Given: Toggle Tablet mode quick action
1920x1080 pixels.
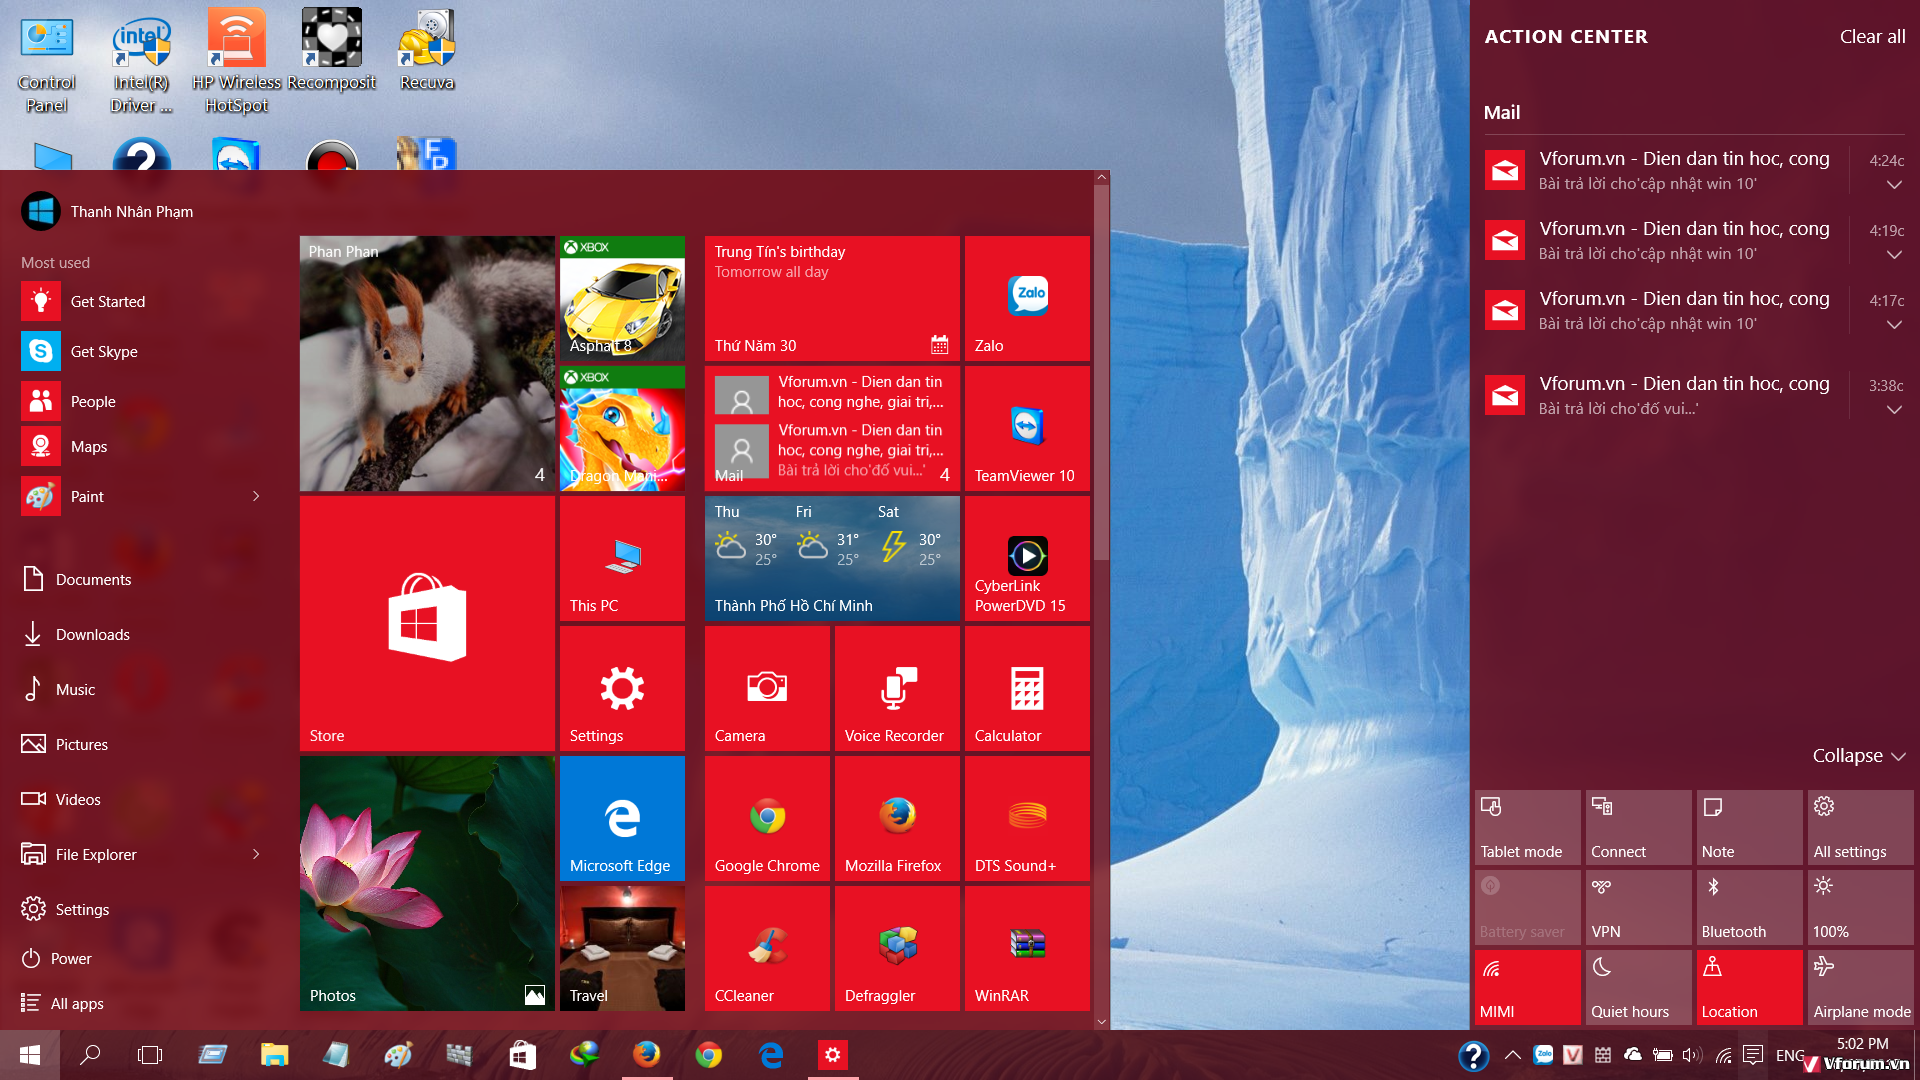Looking at the screenshot, I should [1527, 827].
